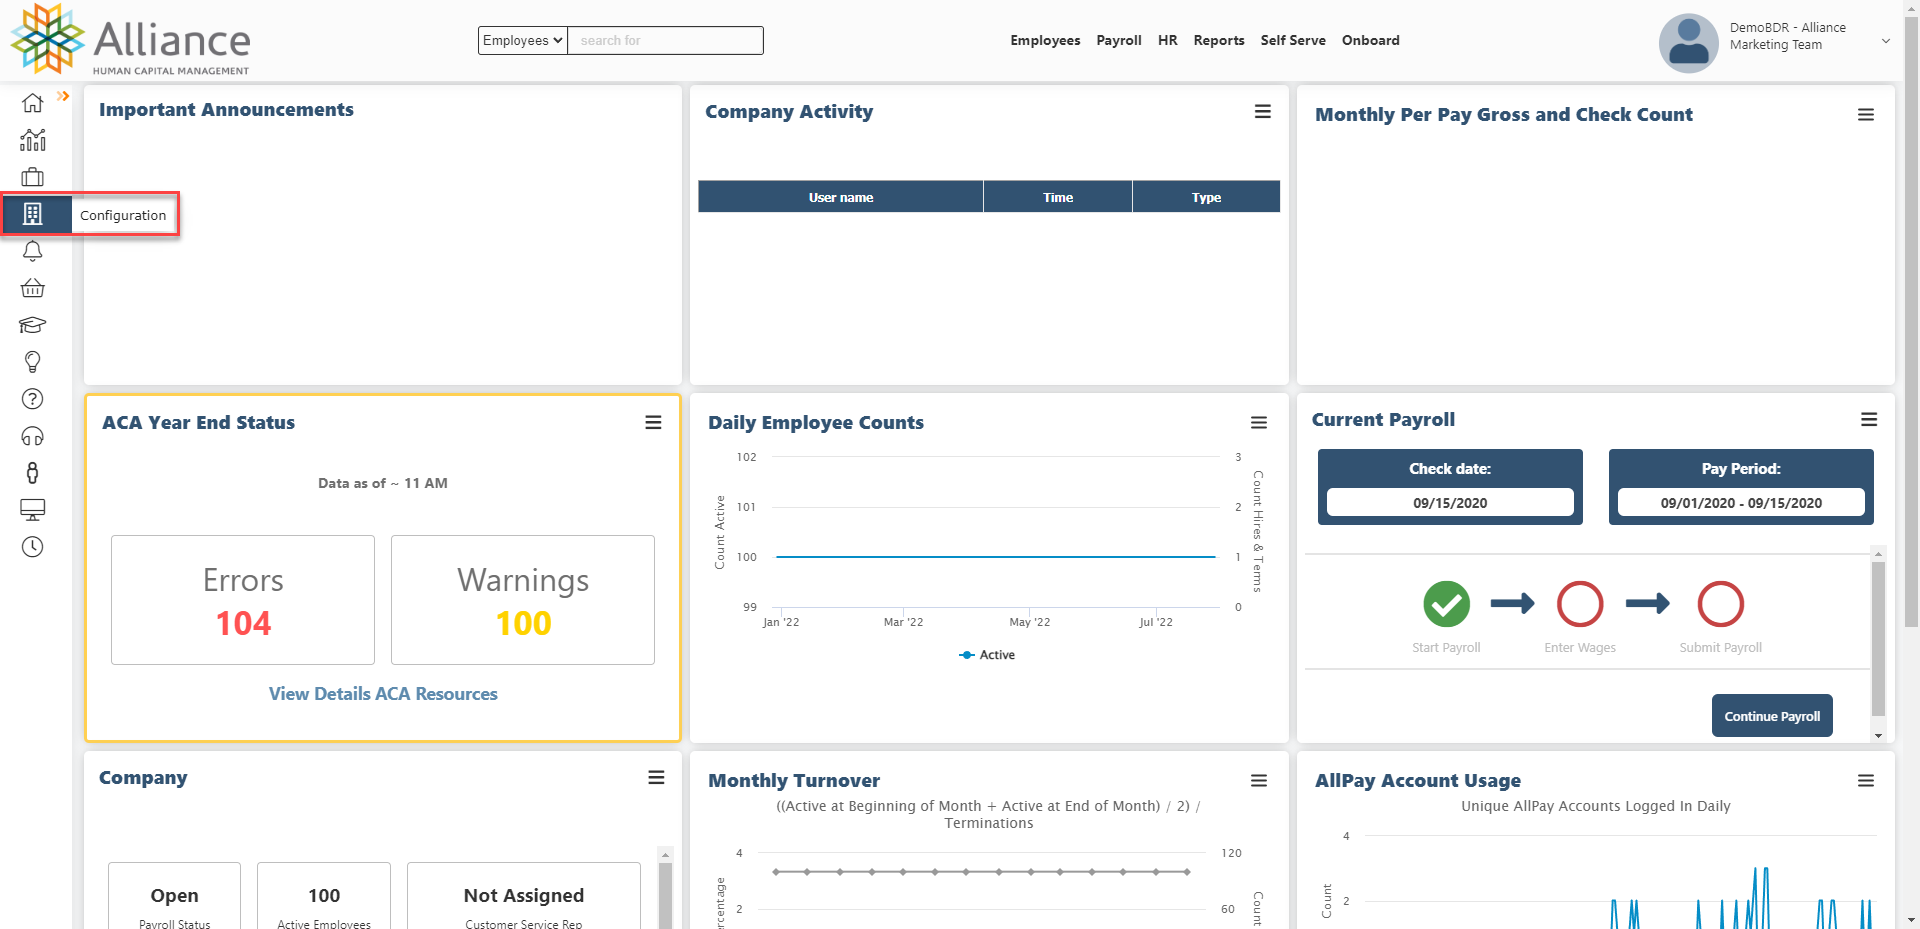
Task: Click the Continue Payroll button
Action: (x=1772, y=716)
